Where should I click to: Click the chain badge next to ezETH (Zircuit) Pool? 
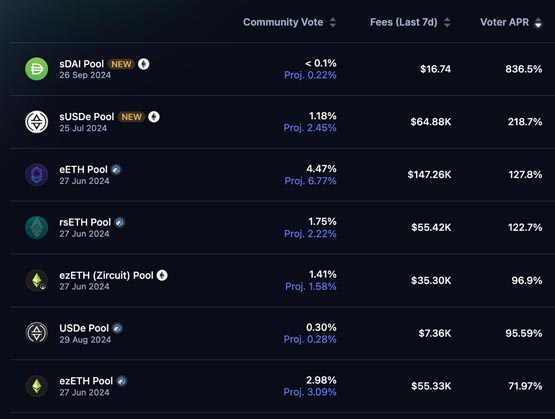(162, 275)
